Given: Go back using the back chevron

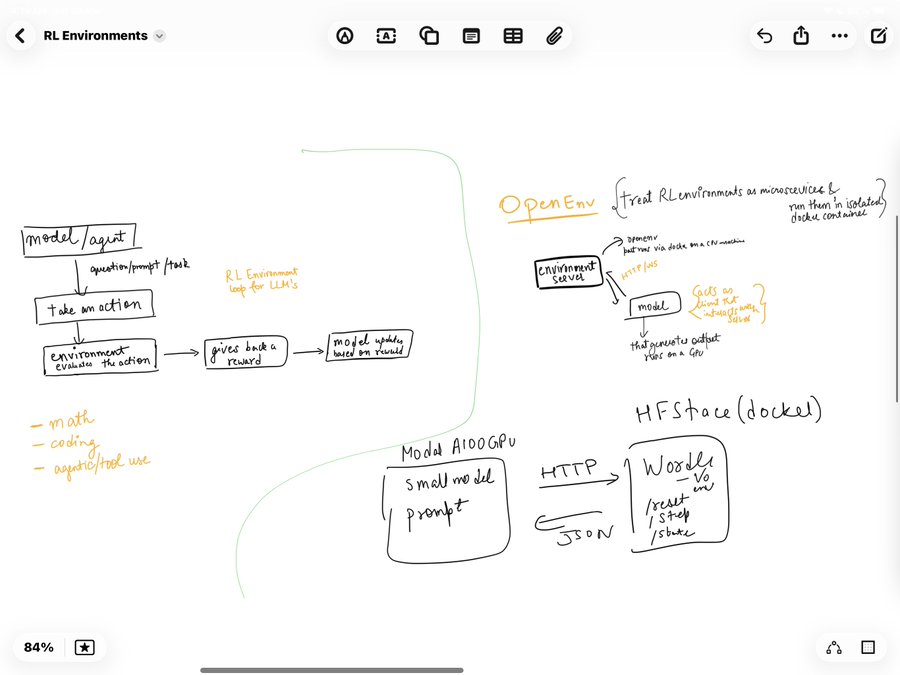Looking at the screenshot, I should (20, 36).
